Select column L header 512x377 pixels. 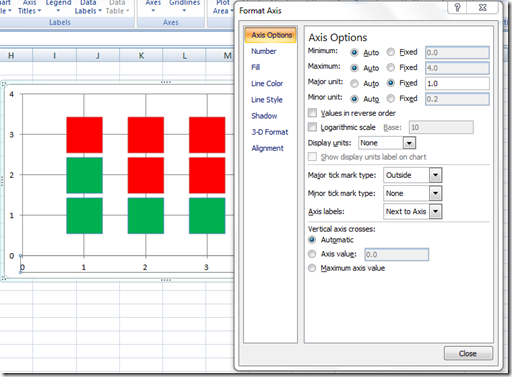184,56
